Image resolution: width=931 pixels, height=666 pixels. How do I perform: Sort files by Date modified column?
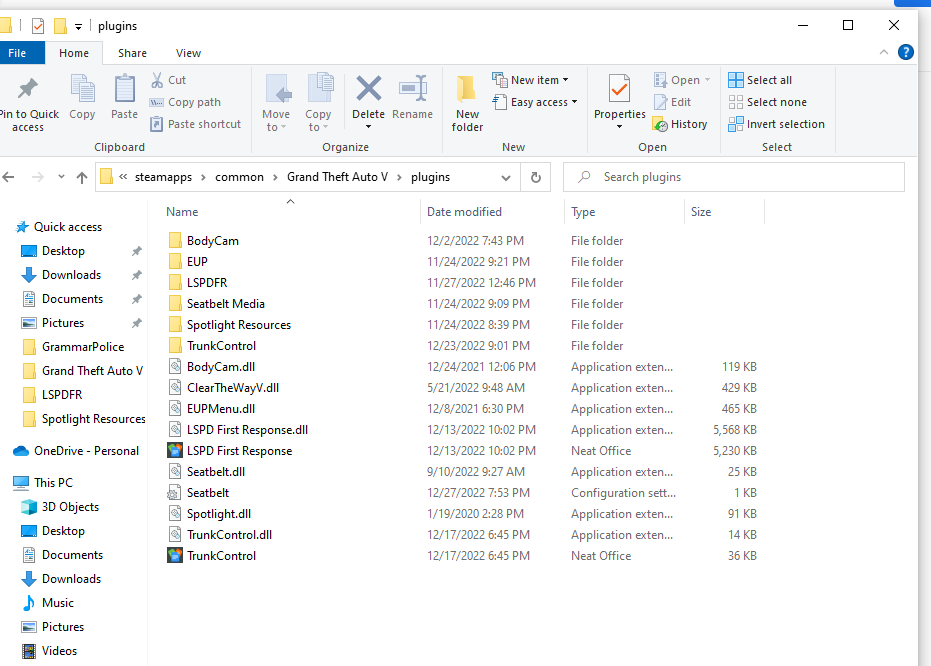(464, 212)
